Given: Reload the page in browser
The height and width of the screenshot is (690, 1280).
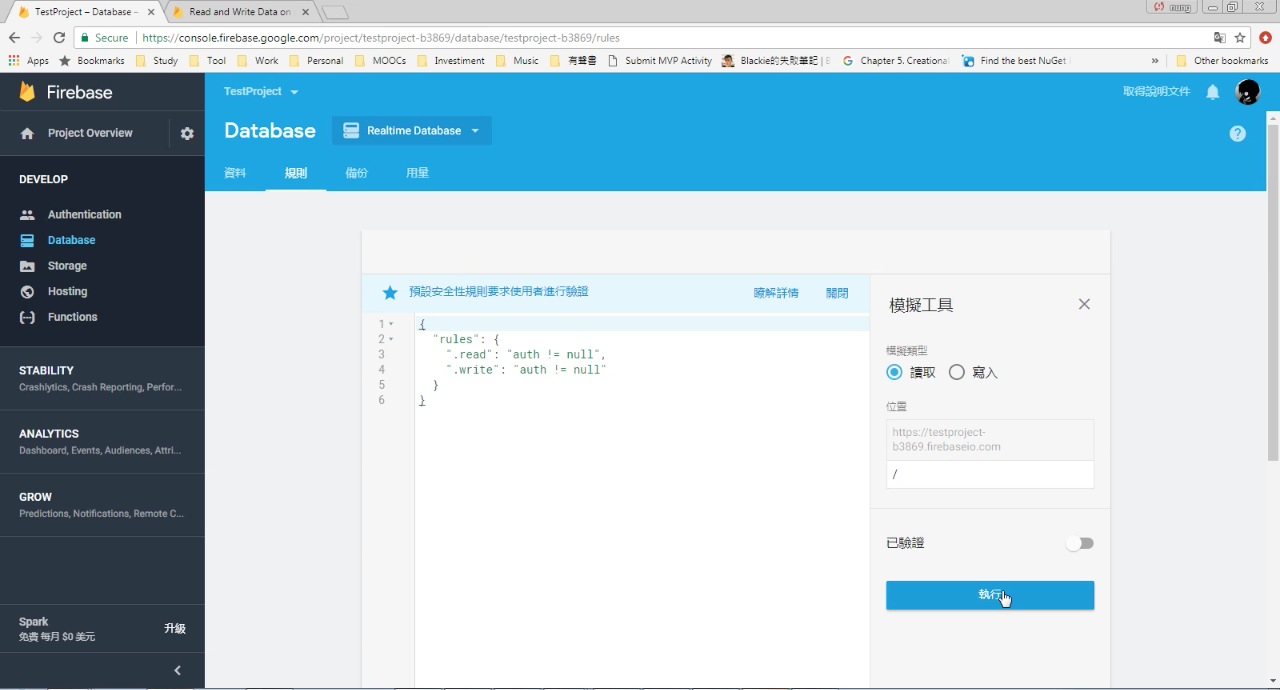Looking at the screenshot, I should 59,37.
